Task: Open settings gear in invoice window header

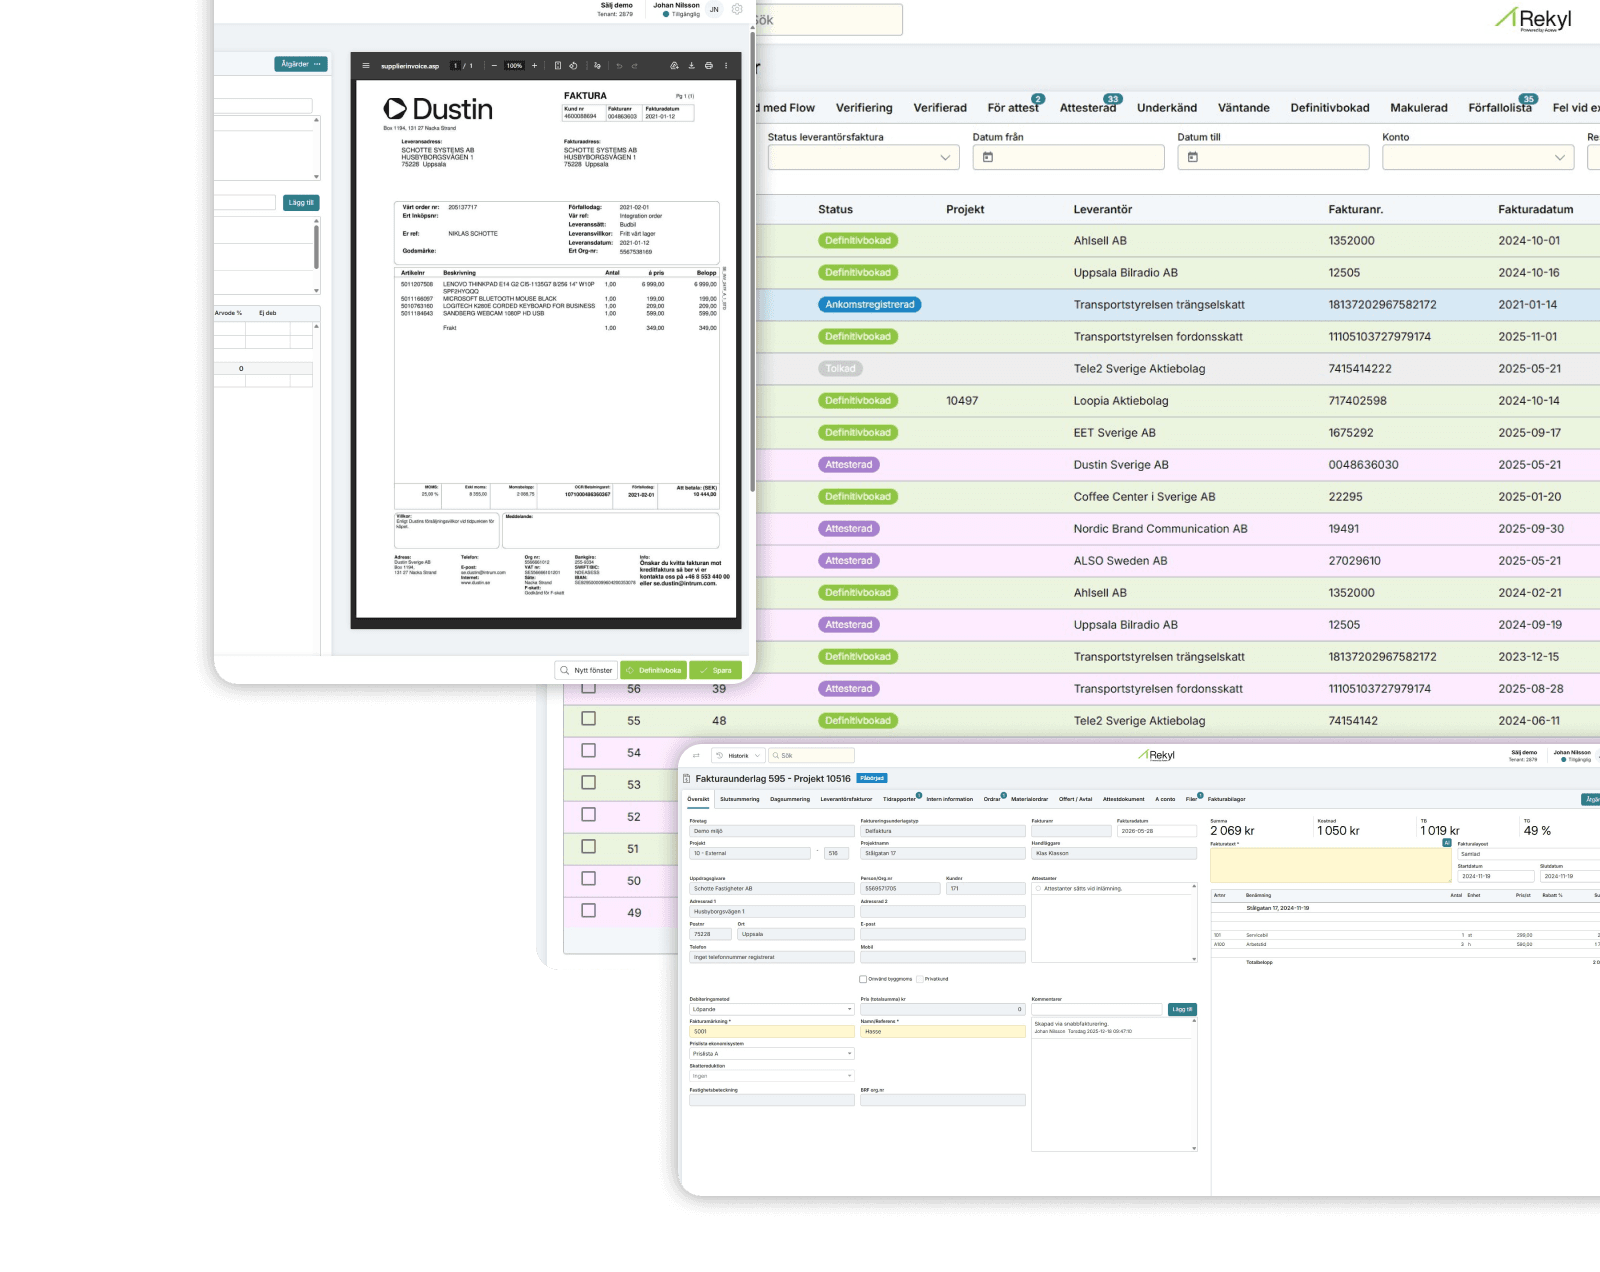Action: click(x=737, y=9)
